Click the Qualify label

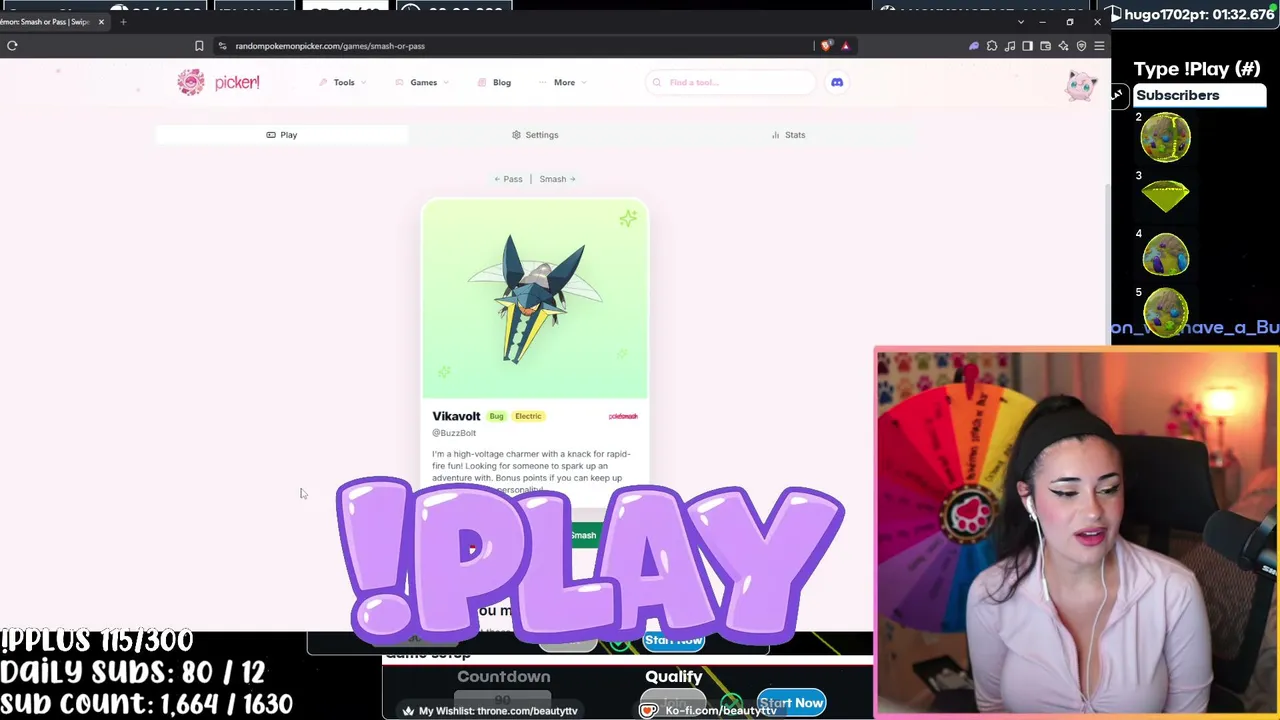pyautogui.click(x=673, y=677)
